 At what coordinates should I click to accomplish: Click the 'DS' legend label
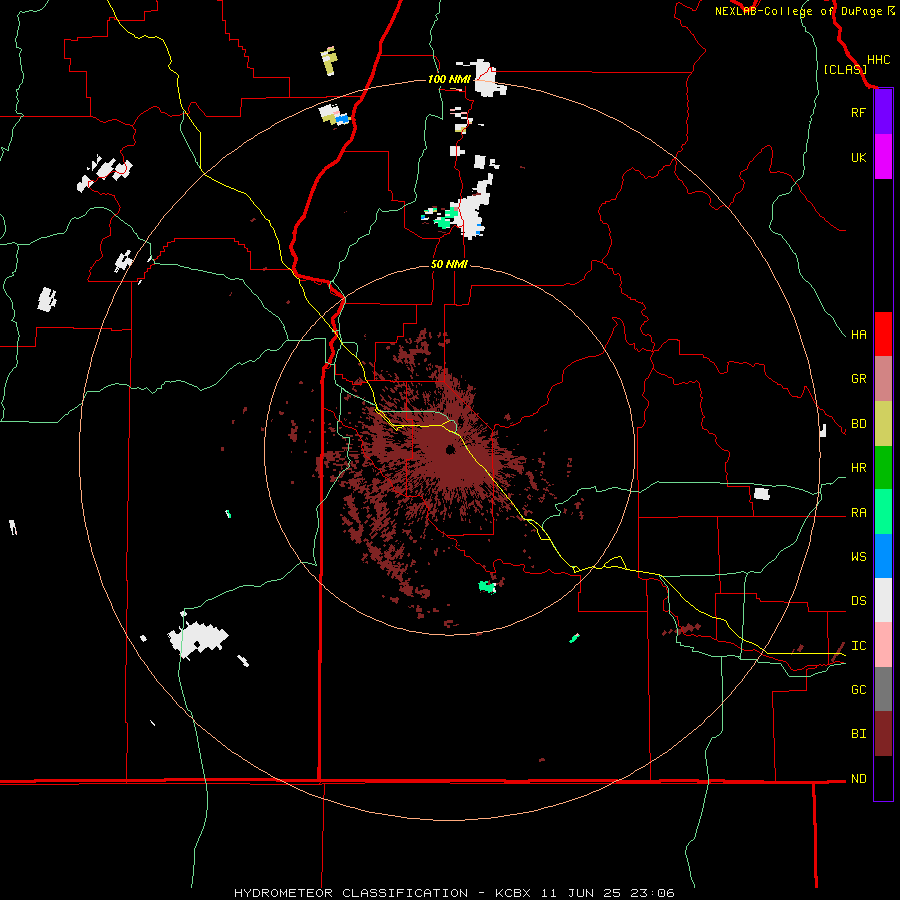click(x=858, y=600)
